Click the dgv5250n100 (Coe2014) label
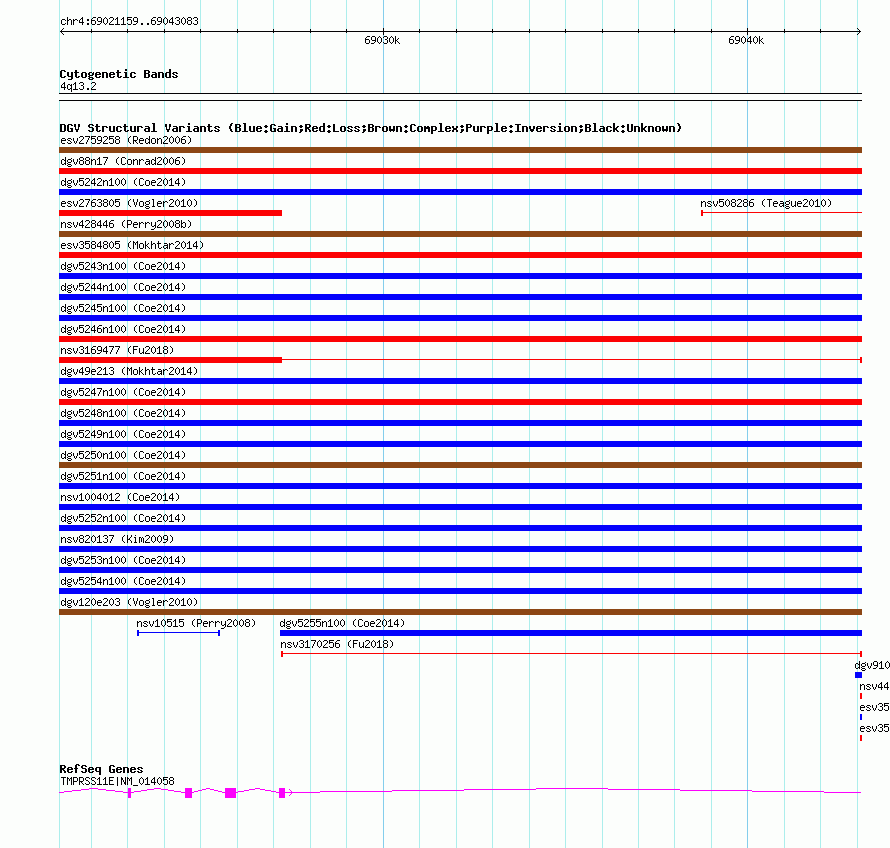The width and height of the screenshot is (890, 848). 123,455
